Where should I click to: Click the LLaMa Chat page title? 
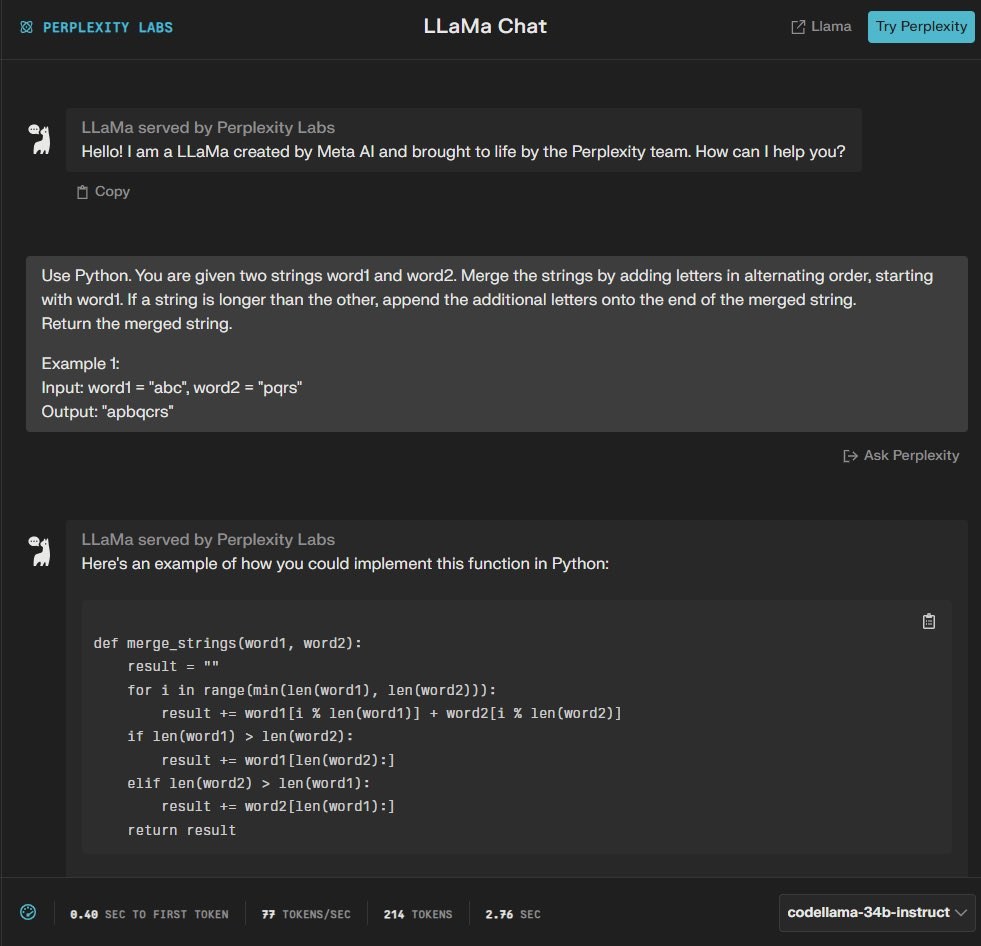(485, 26)
